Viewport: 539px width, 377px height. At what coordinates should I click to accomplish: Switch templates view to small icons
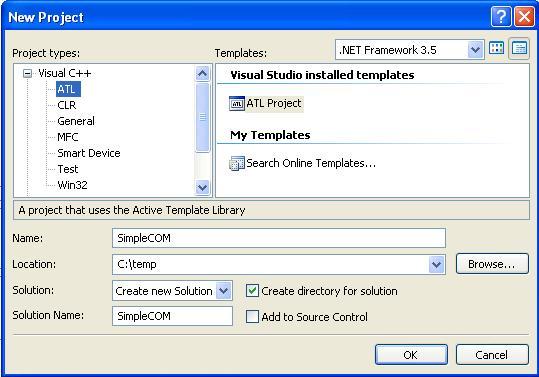coord(519,49)
